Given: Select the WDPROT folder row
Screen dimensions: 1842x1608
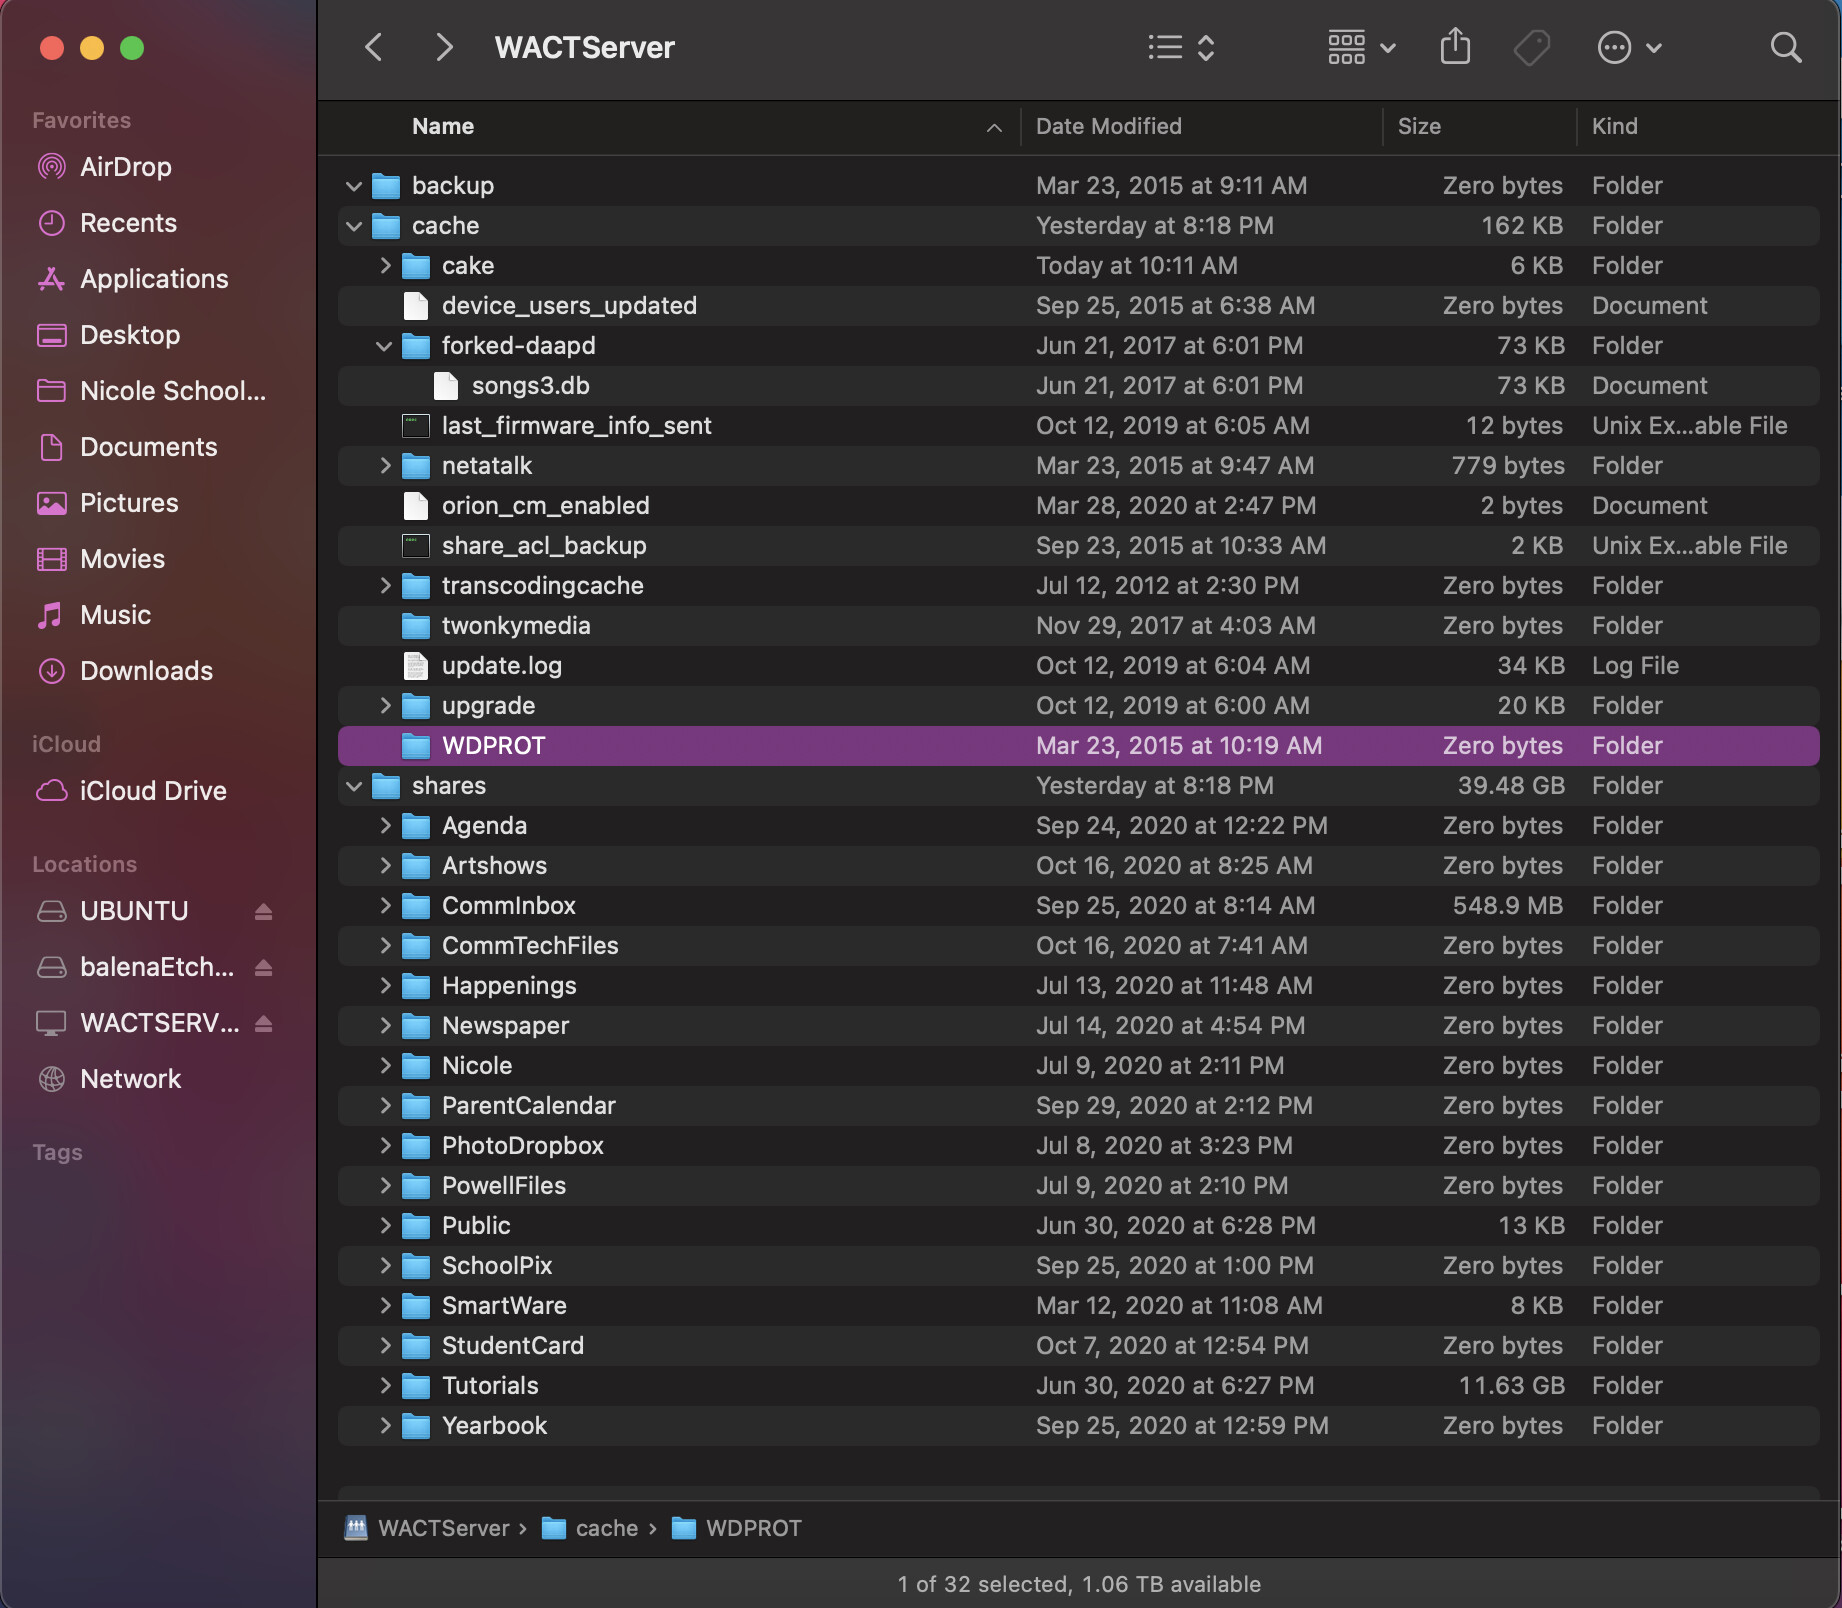Looking at the screenshot, I should 1078,746.
